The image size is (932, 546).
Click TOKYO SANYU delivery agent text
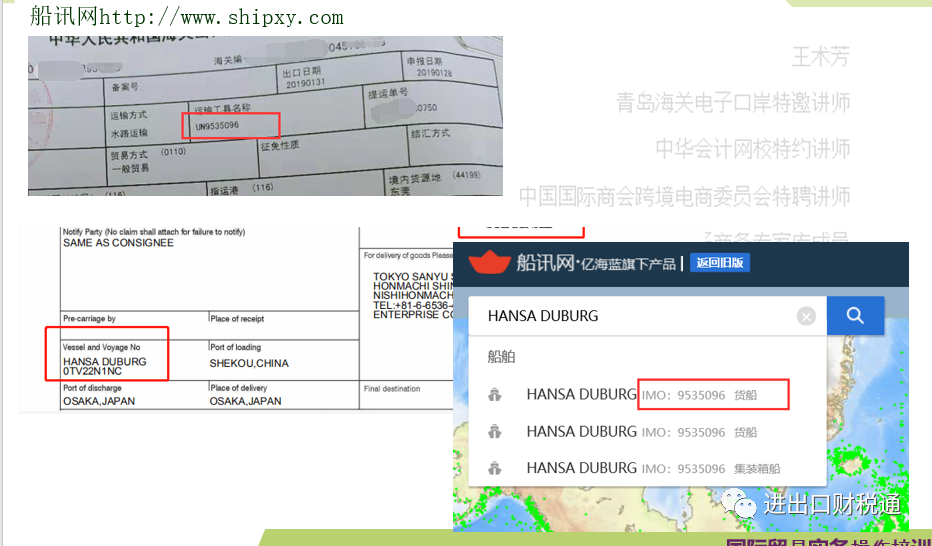pos(411,277)
